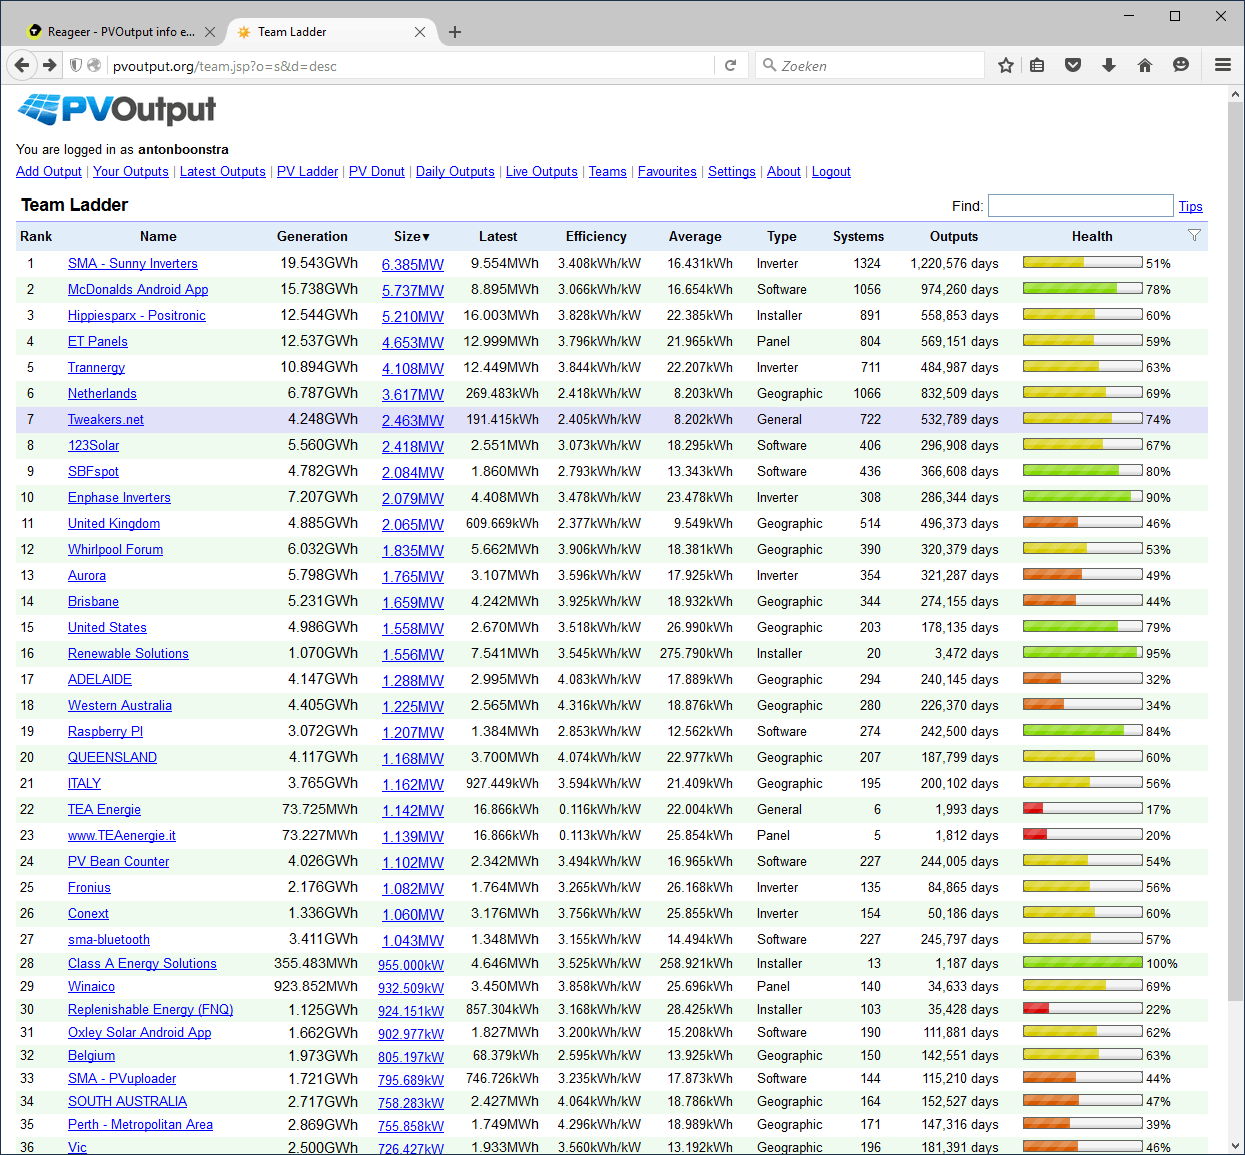The height and width of the screenshot is (1155, 1245).
Task: Open the Teams navigation link
Action: point(608,172)
